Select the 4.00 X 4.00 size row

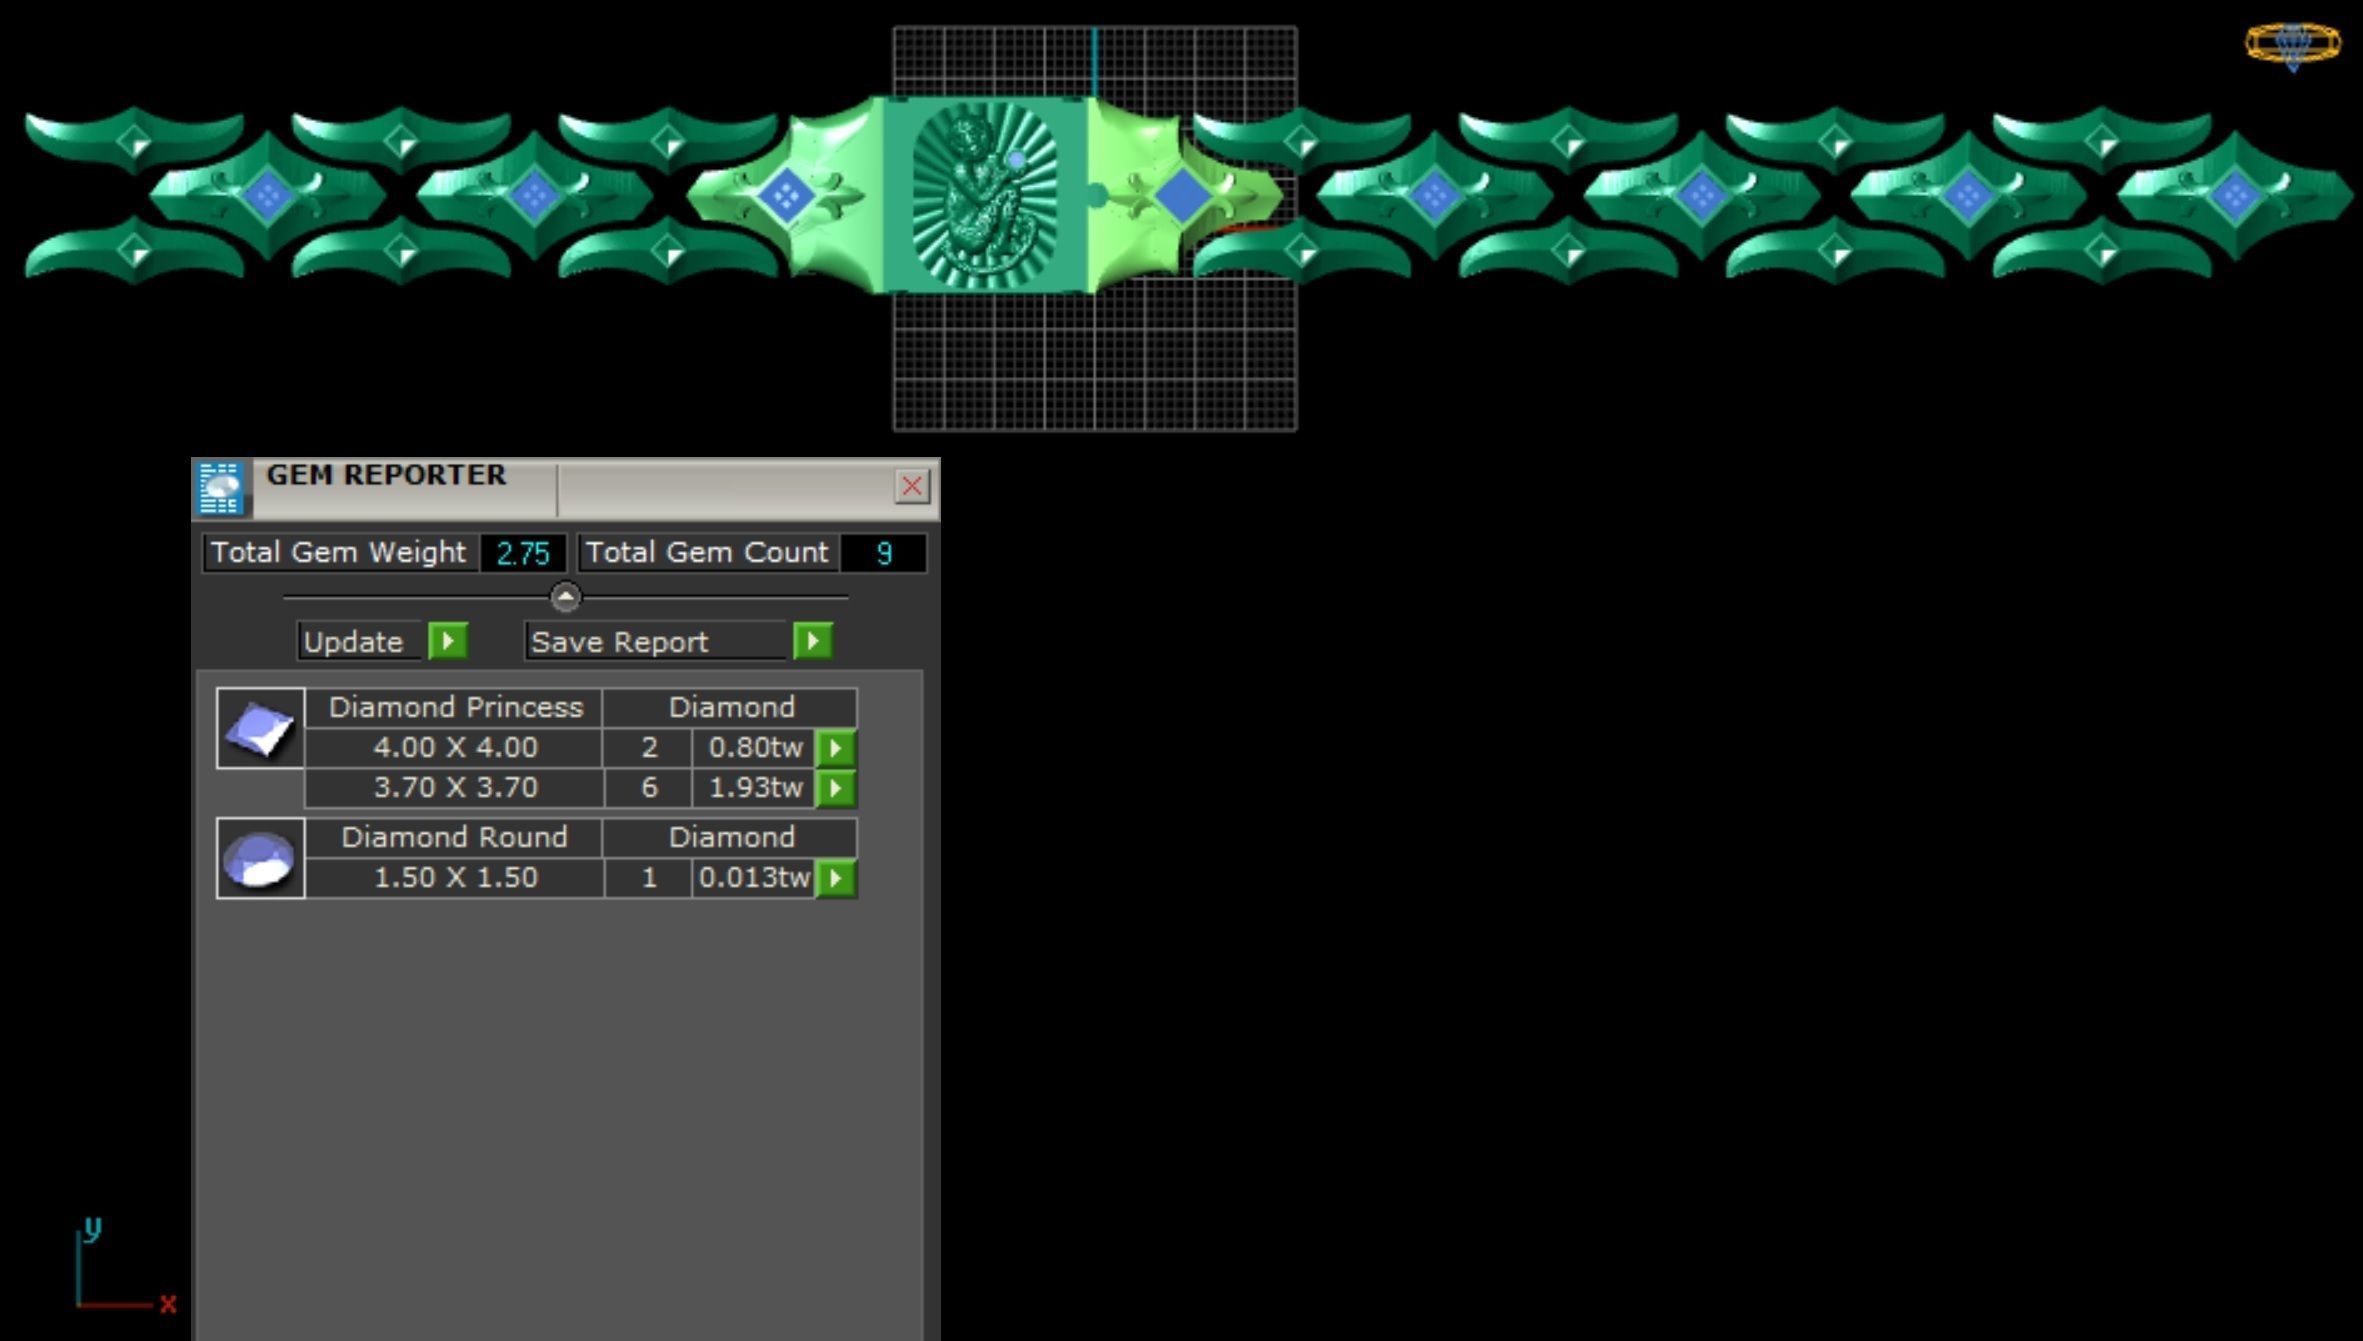pos(455,748)
